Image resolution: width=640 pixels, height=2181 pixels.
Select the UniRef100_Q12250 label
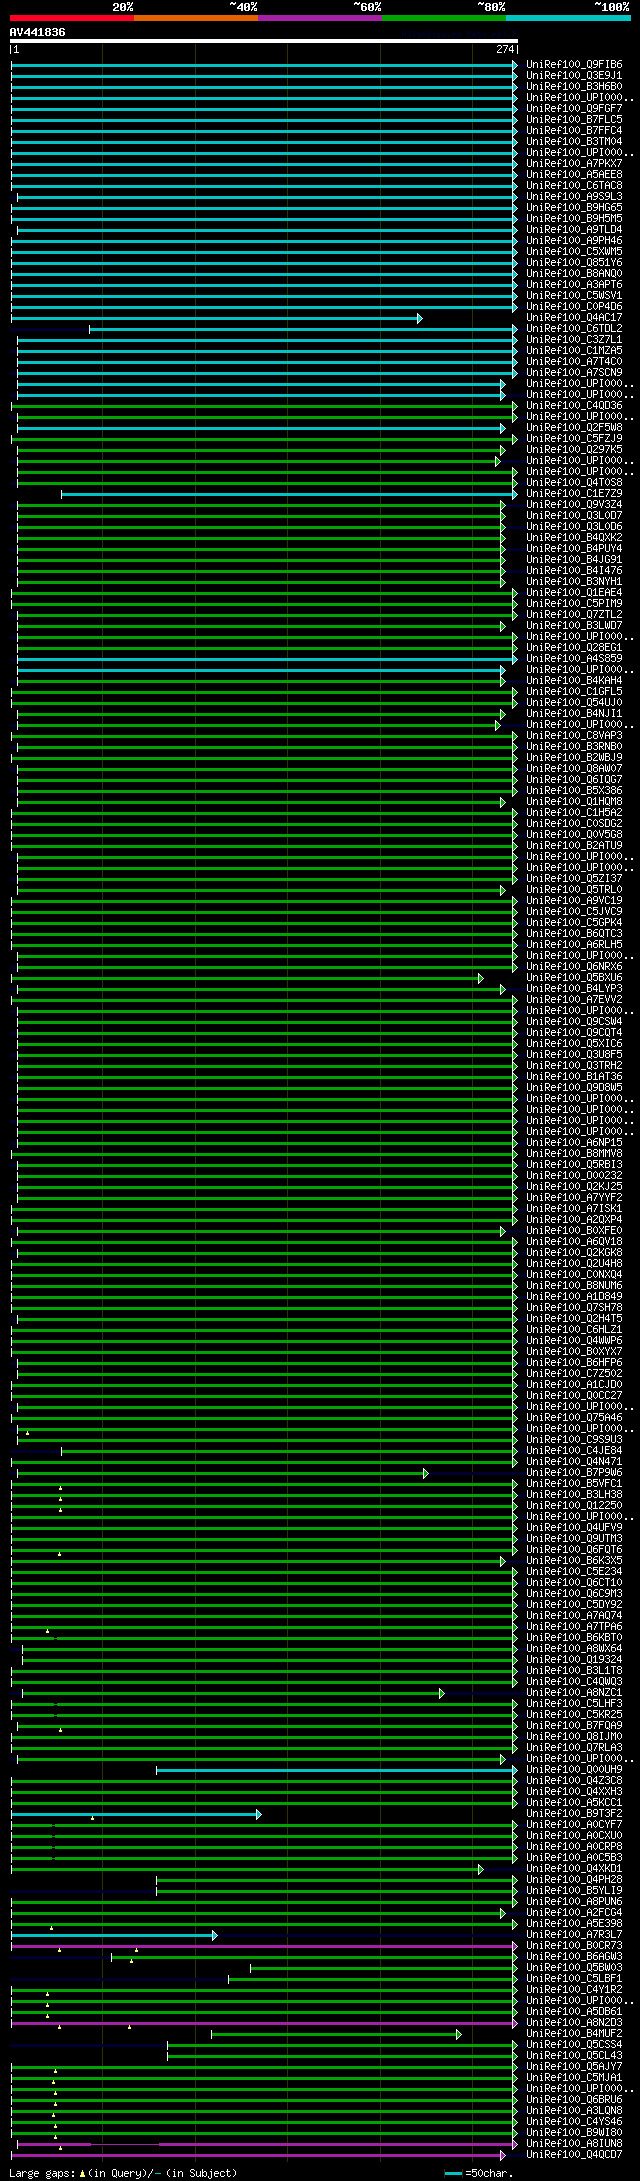click(x=574, y=1506)
